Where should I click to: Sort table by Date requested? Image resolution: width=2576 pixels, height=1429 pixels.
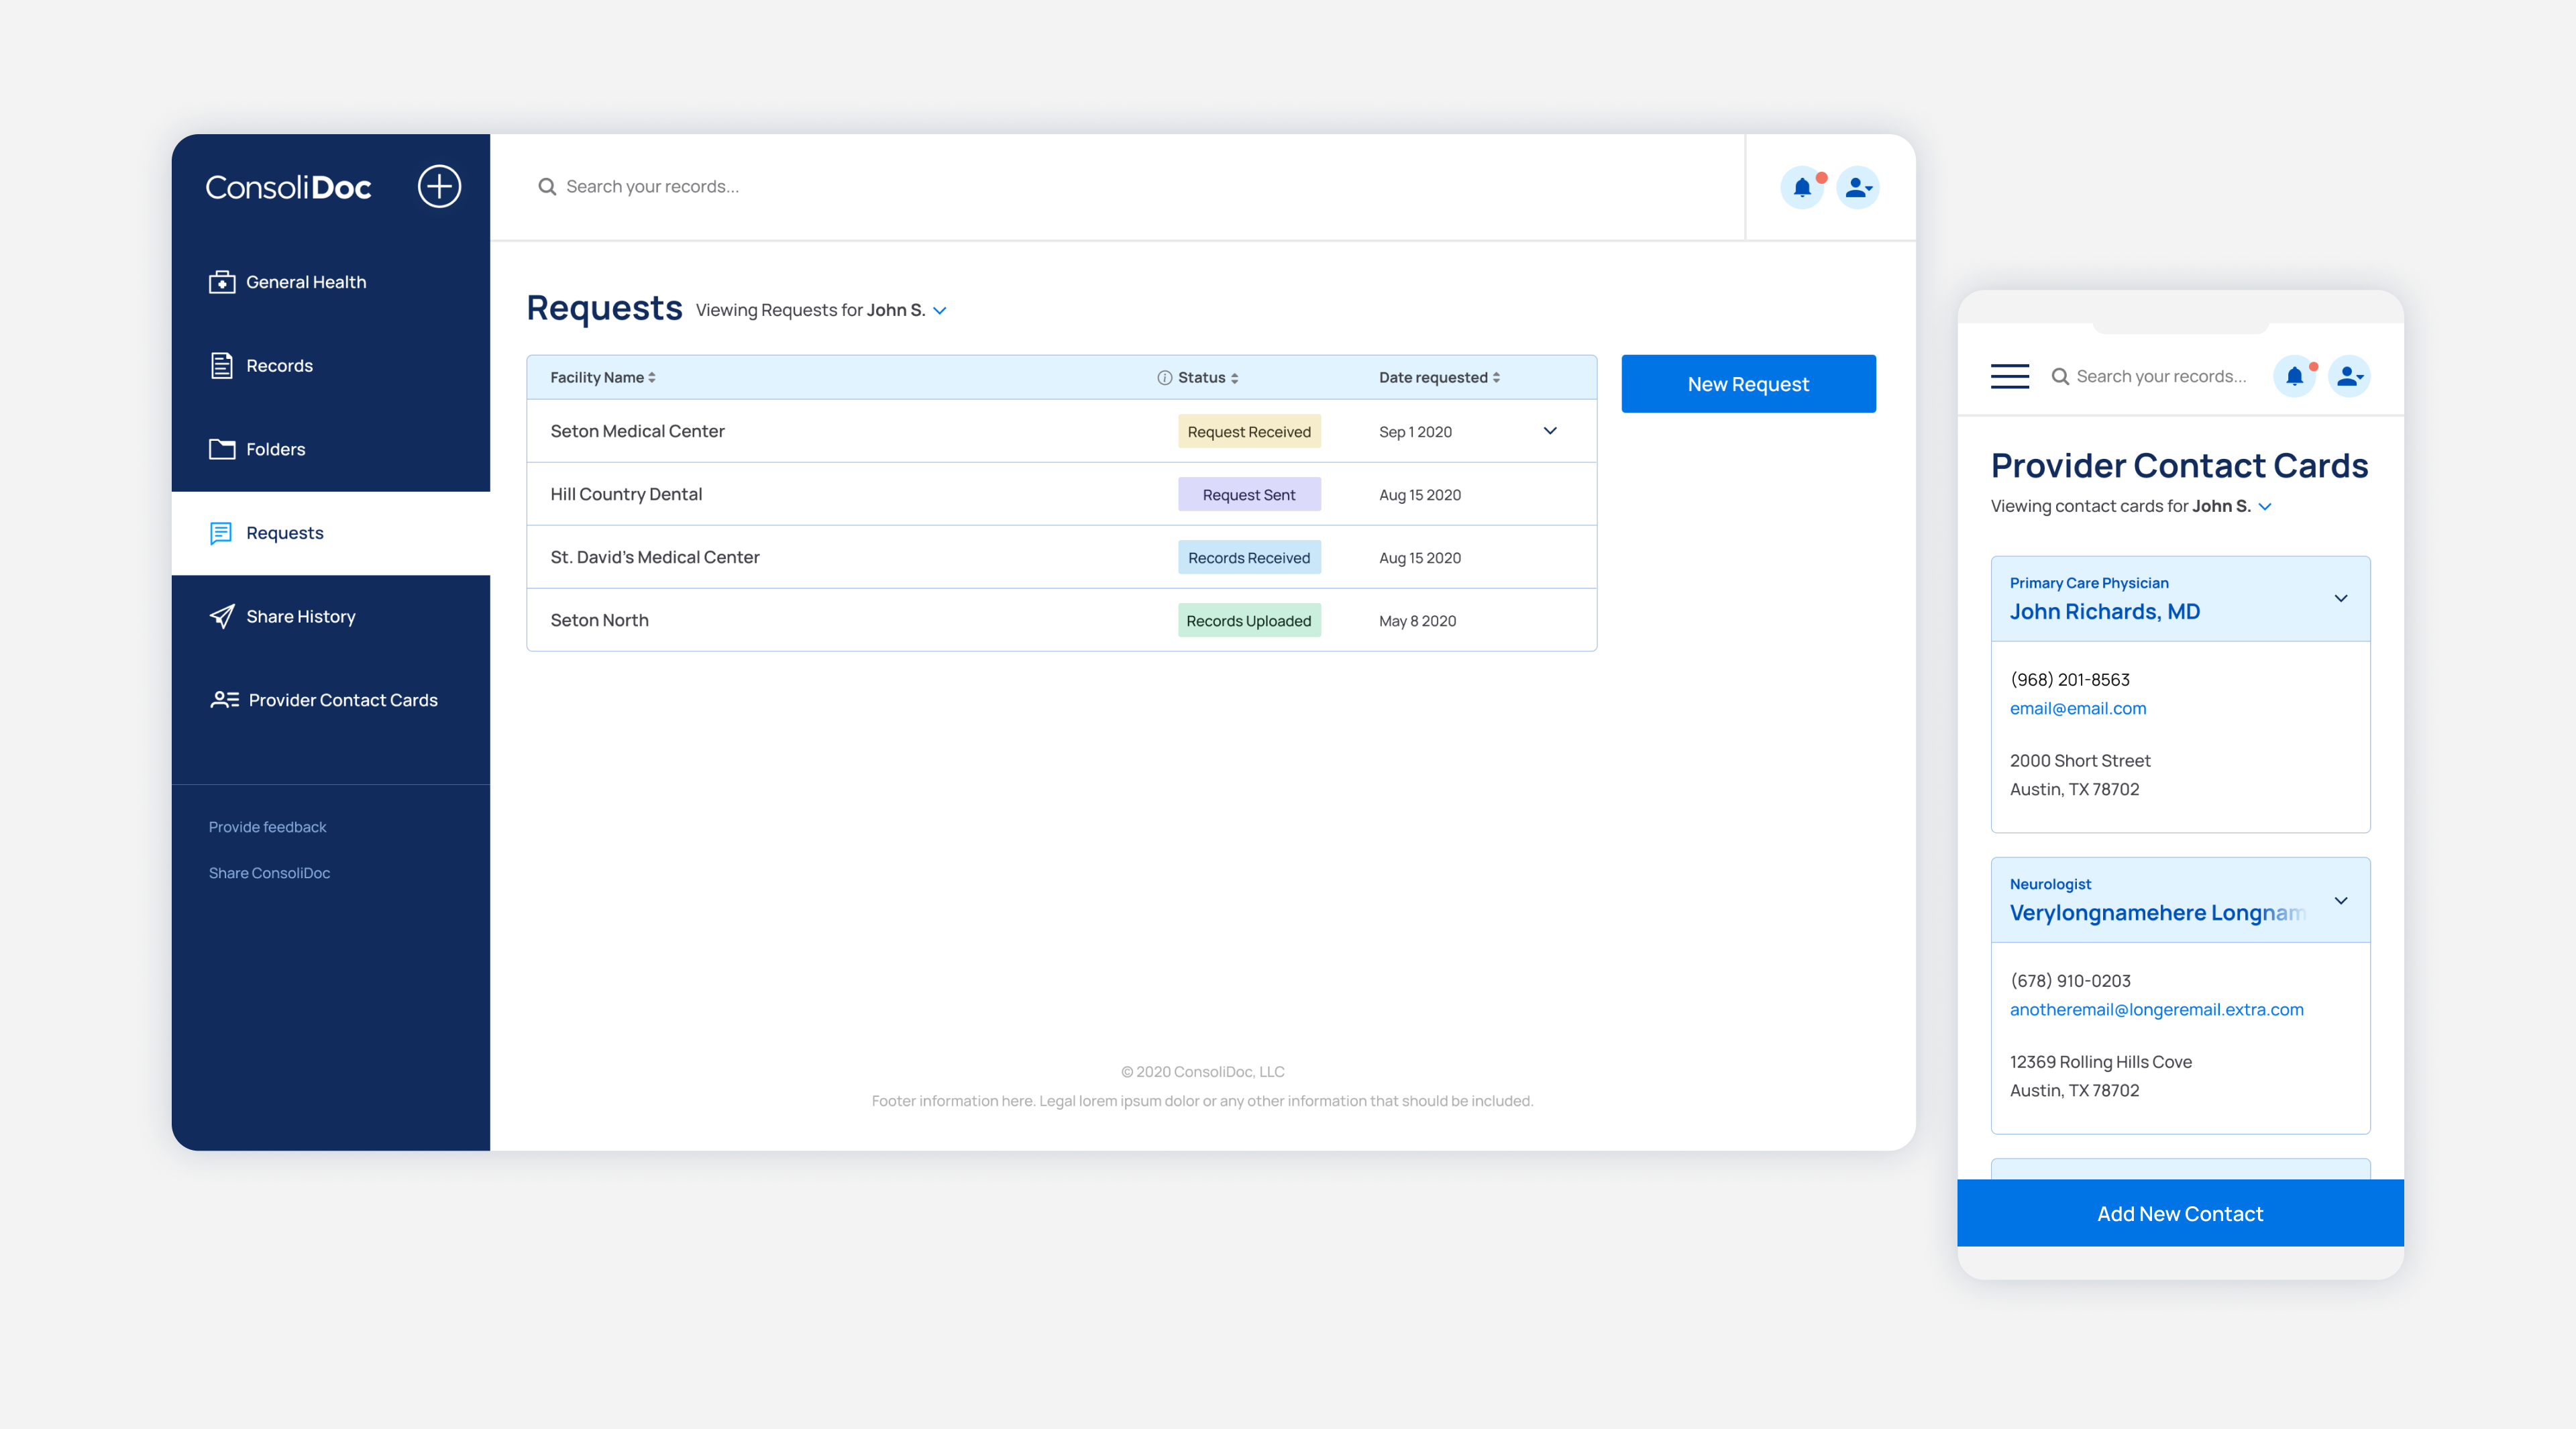1439,378
